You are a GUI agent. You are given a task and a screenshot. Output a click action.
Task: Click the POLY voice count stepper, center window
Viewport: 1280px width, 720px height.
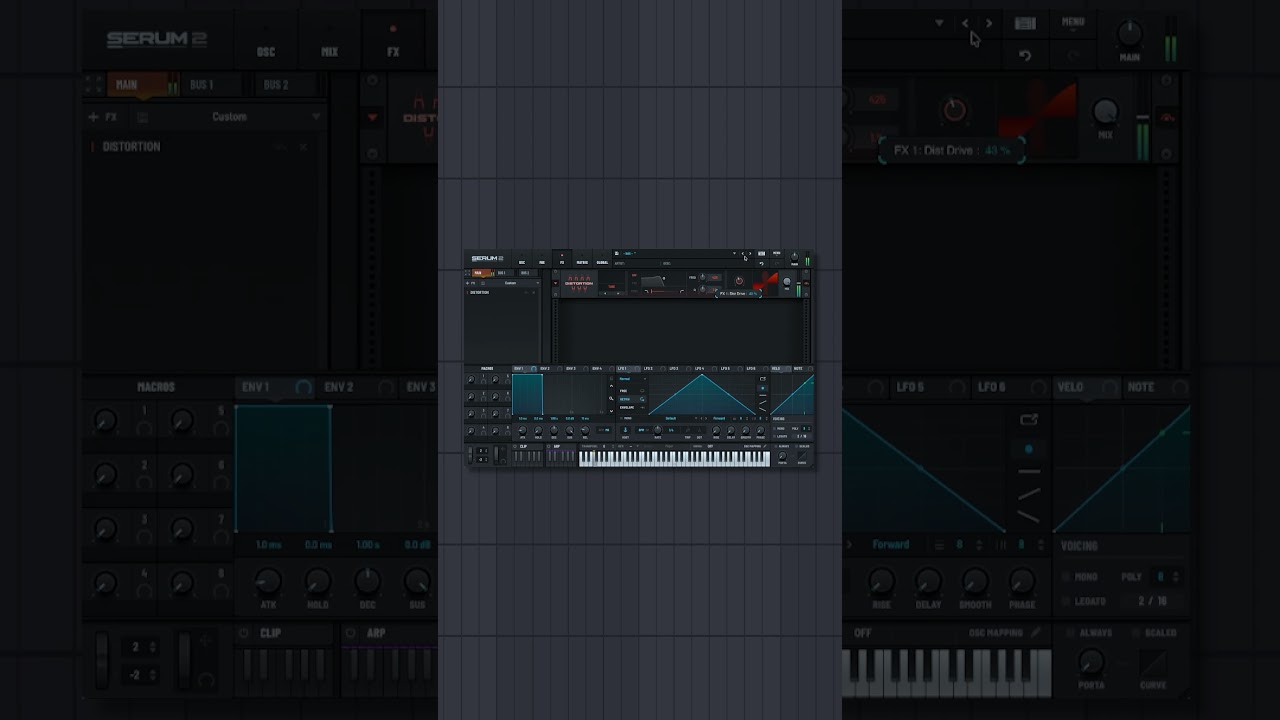(x=809, y=429)
